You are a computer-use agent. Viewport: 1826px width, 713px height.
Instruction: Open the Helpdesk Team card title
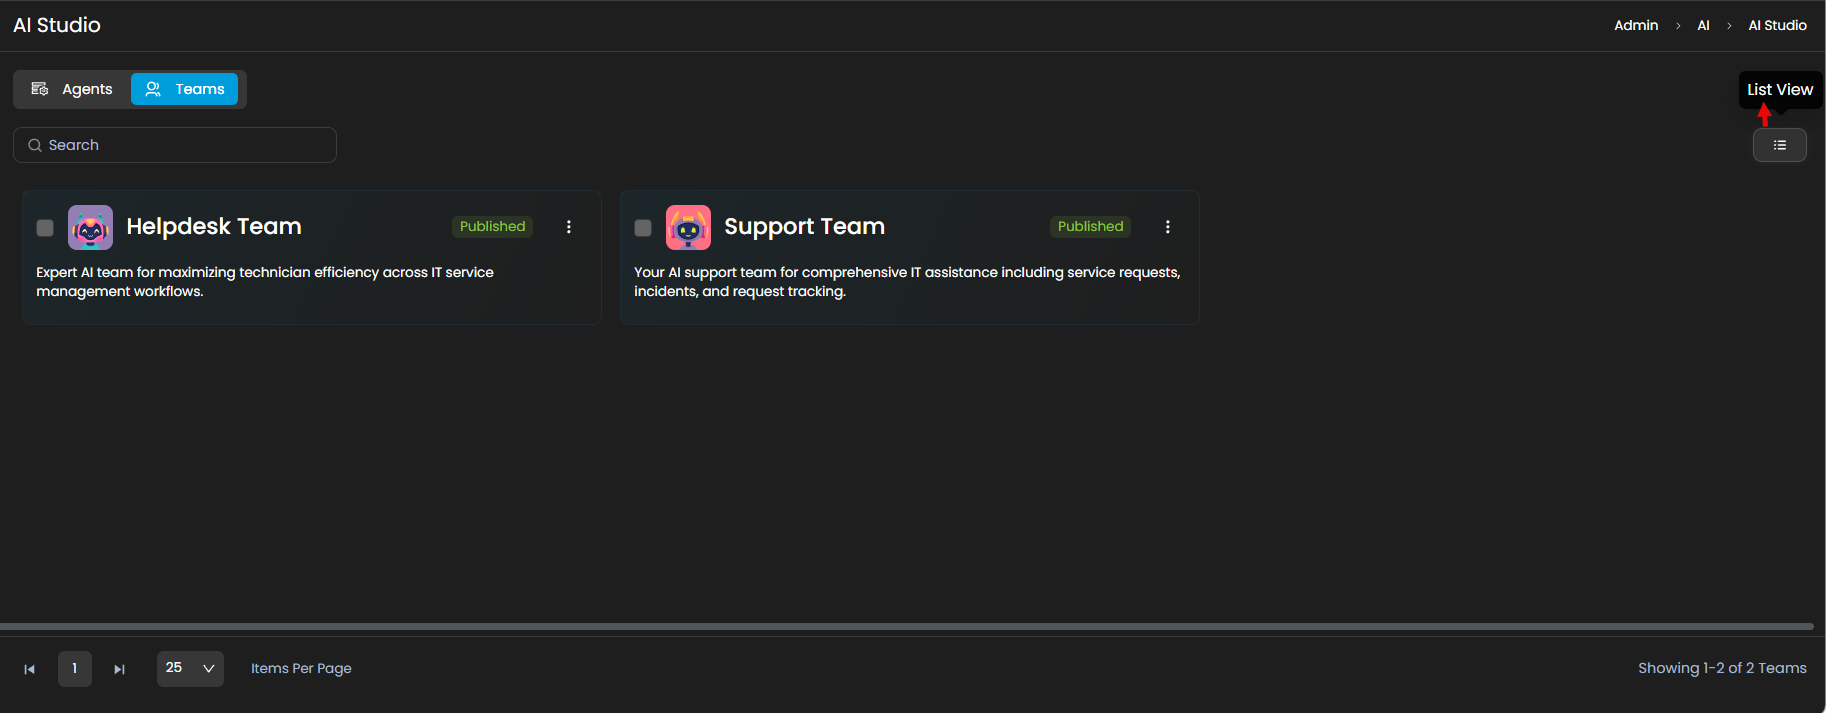[x=214, y=226]
